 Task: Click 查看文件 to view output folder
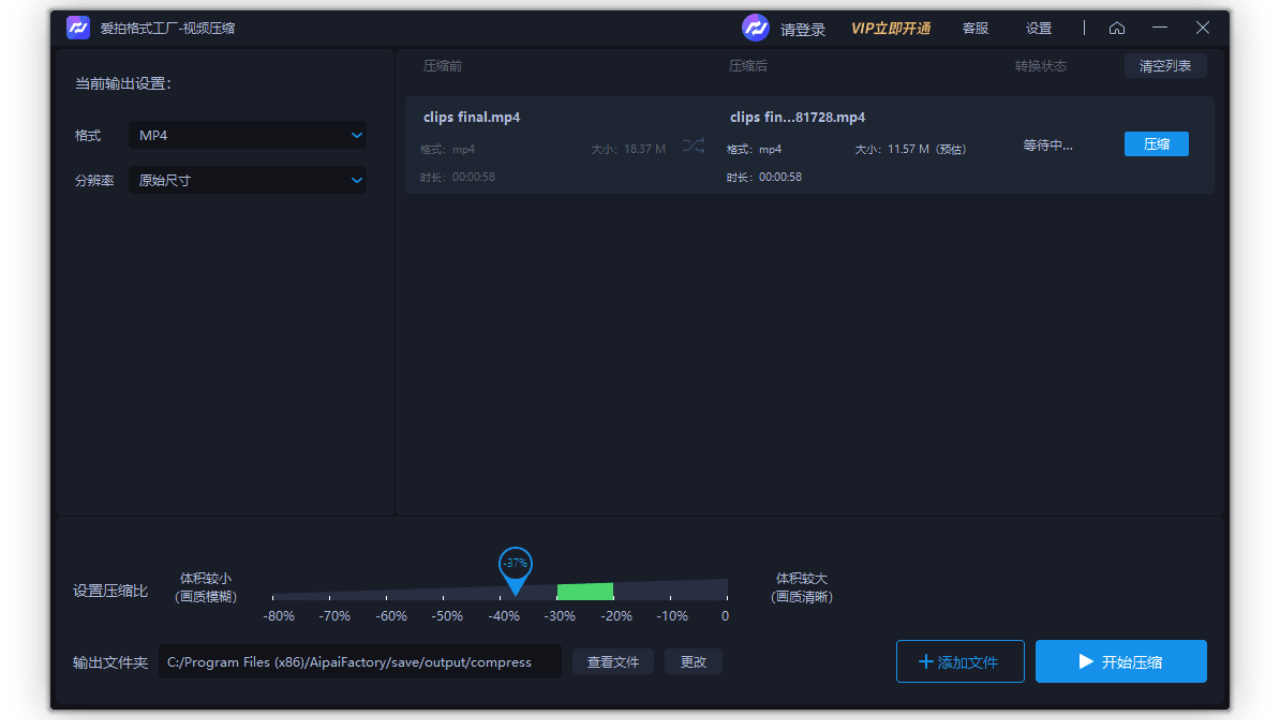[x=612, y=661]
